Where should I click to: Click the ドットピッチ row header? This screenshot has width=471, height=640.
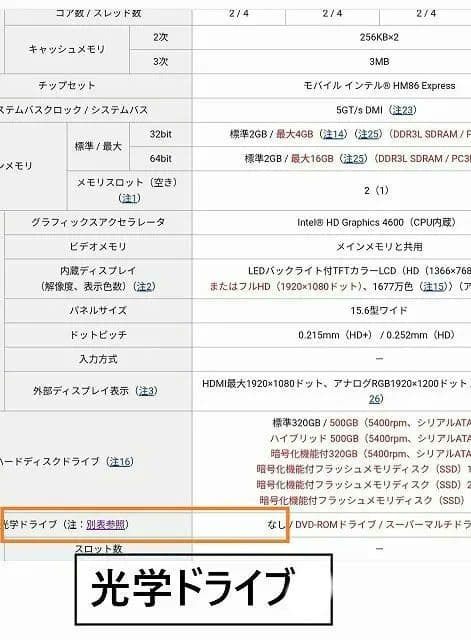tap(98, 335)
